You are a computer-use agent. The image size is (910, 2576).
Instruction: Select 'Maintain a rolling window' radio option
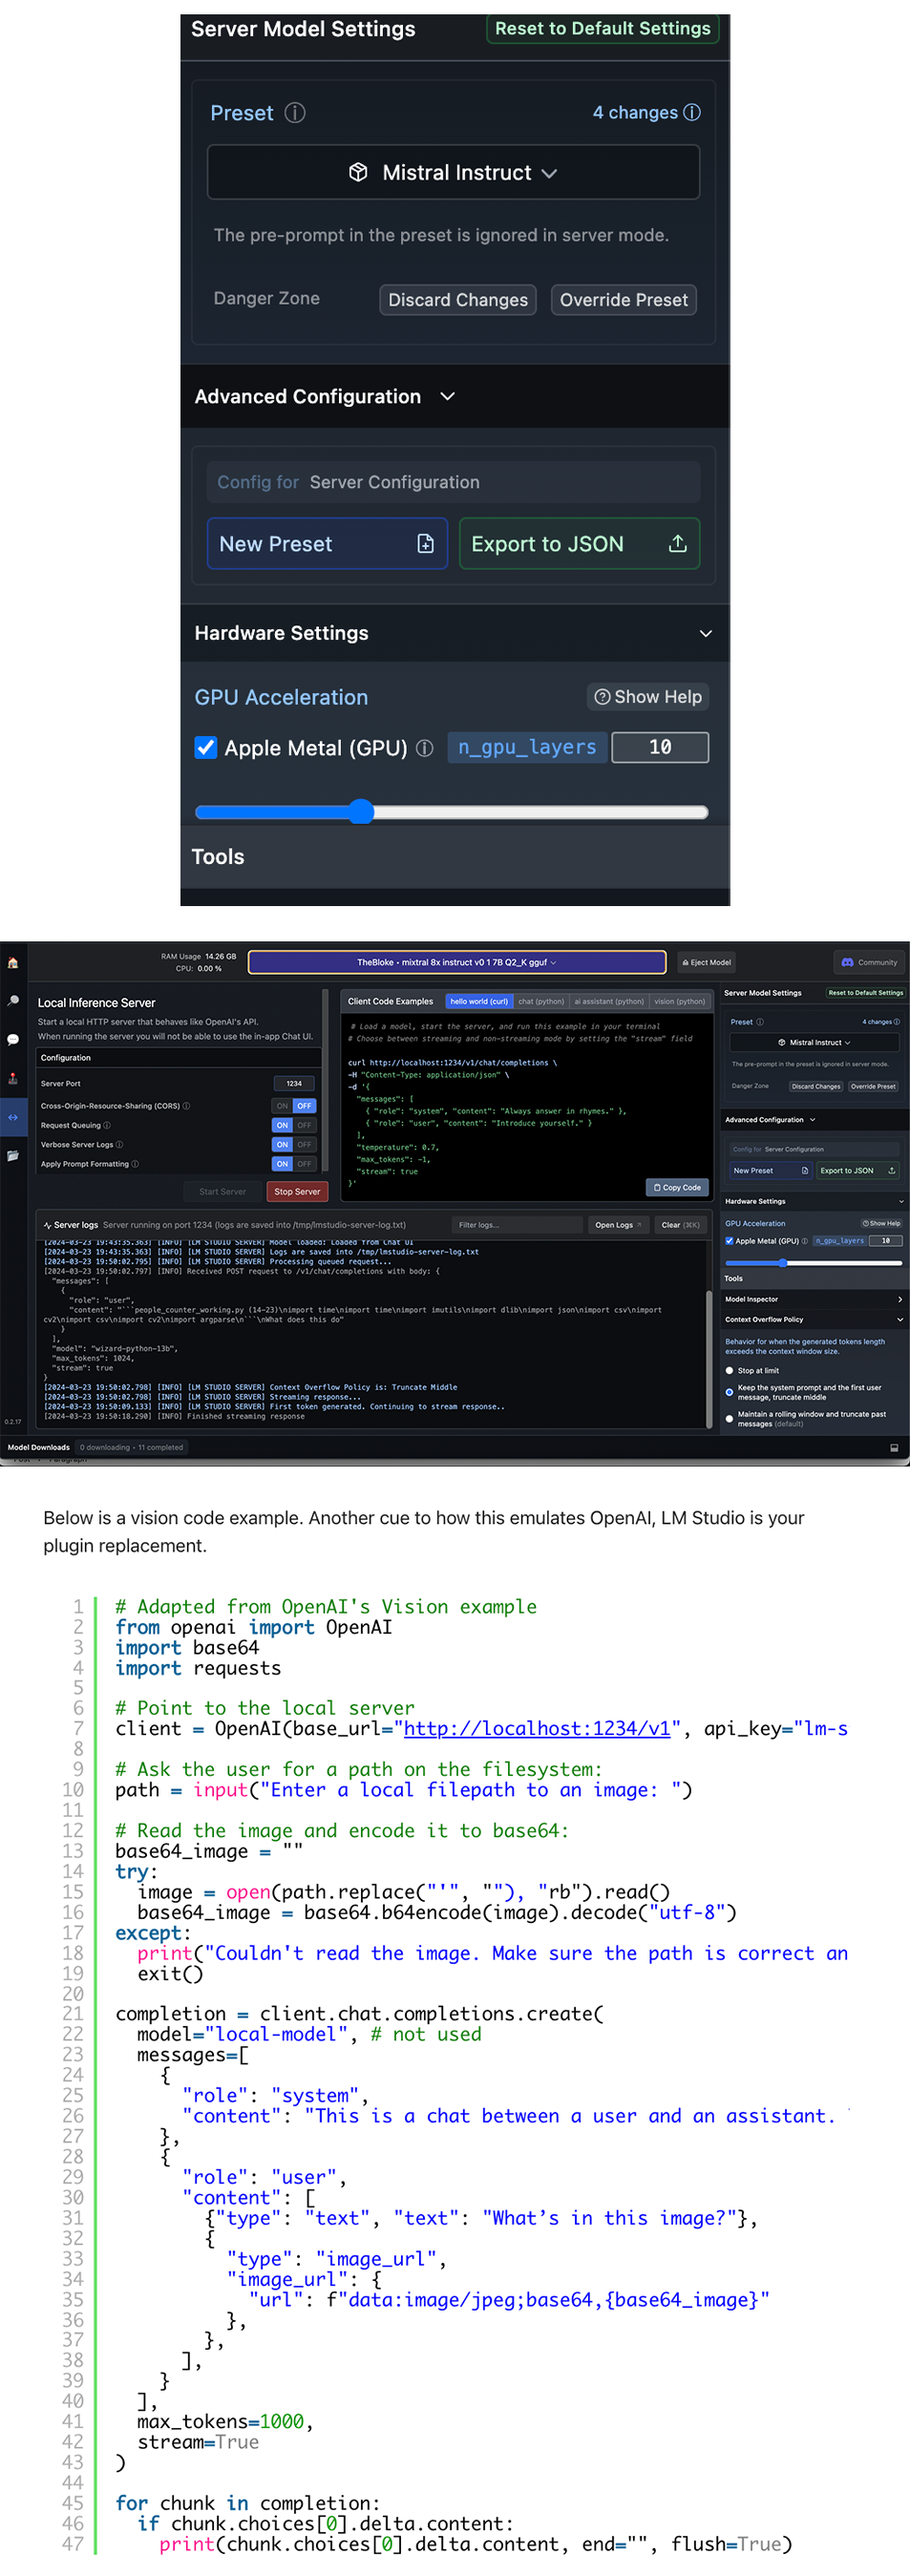(729, 1418)
